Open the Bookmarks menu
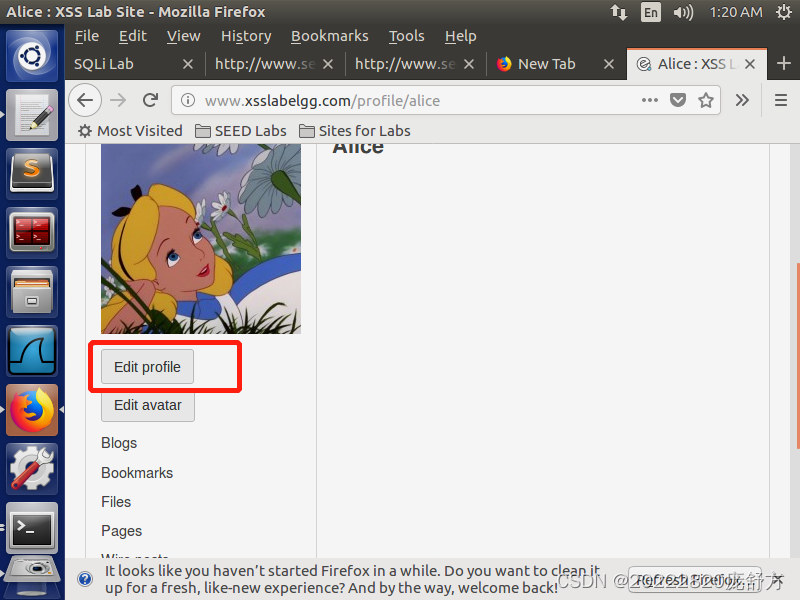The image size is (800, 600). point(330,36)
